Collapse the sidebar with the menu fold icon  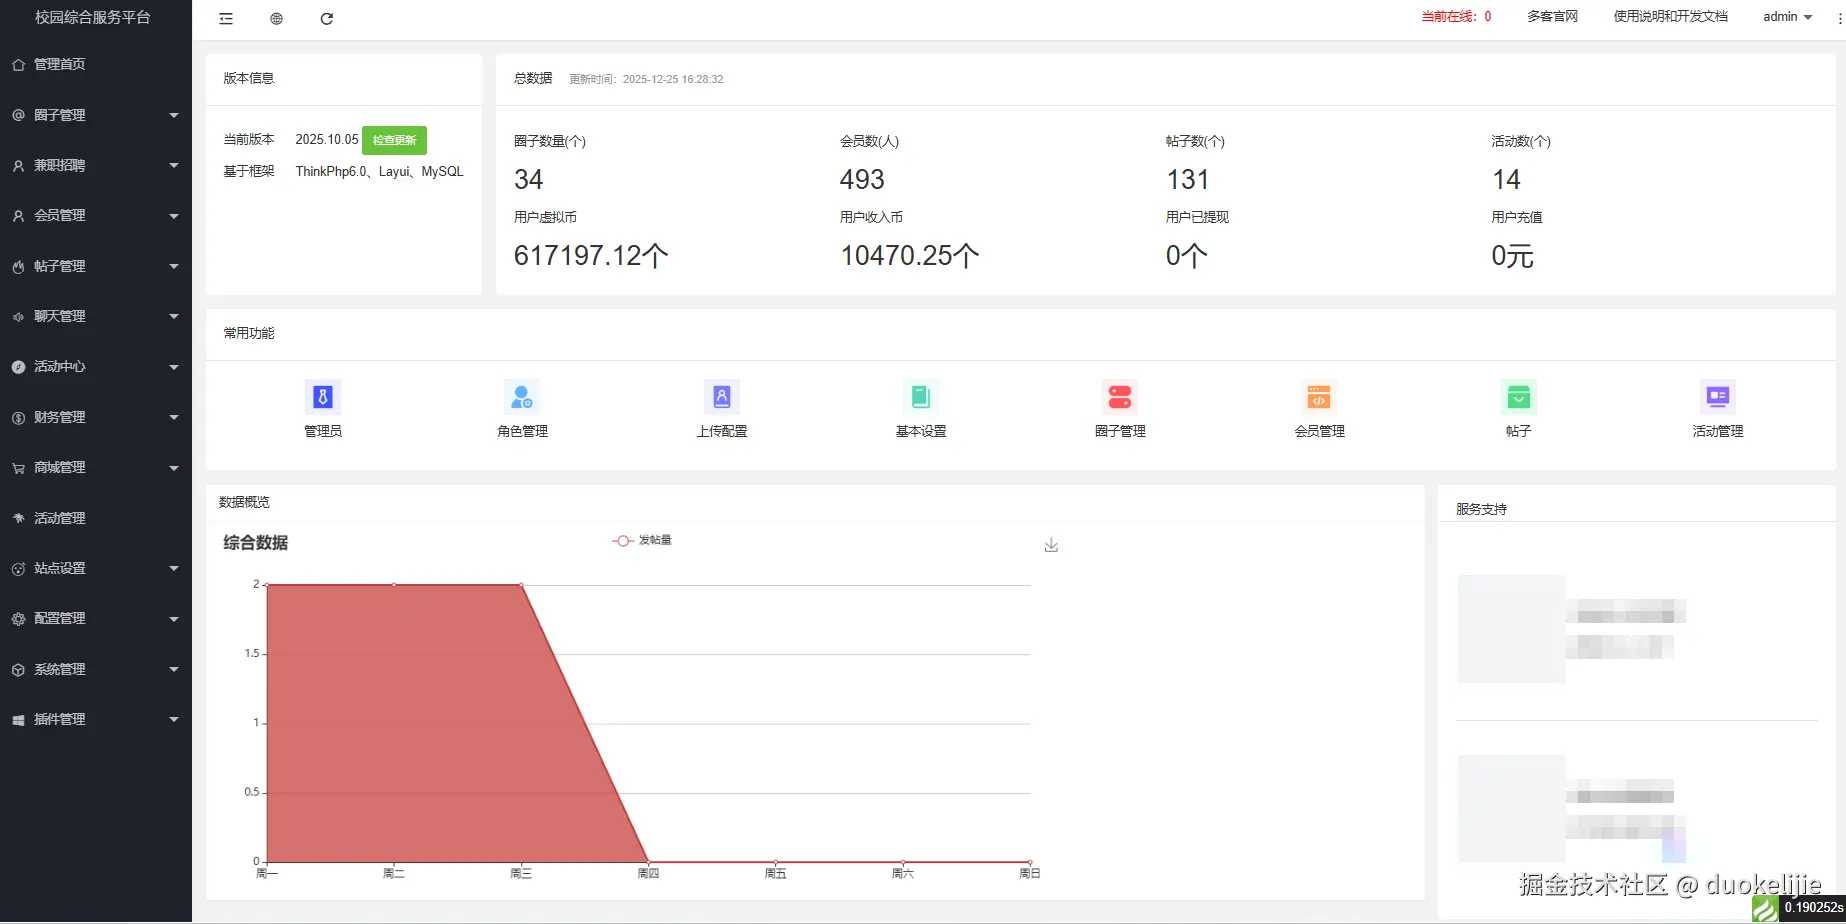click(x=226, y=19)
